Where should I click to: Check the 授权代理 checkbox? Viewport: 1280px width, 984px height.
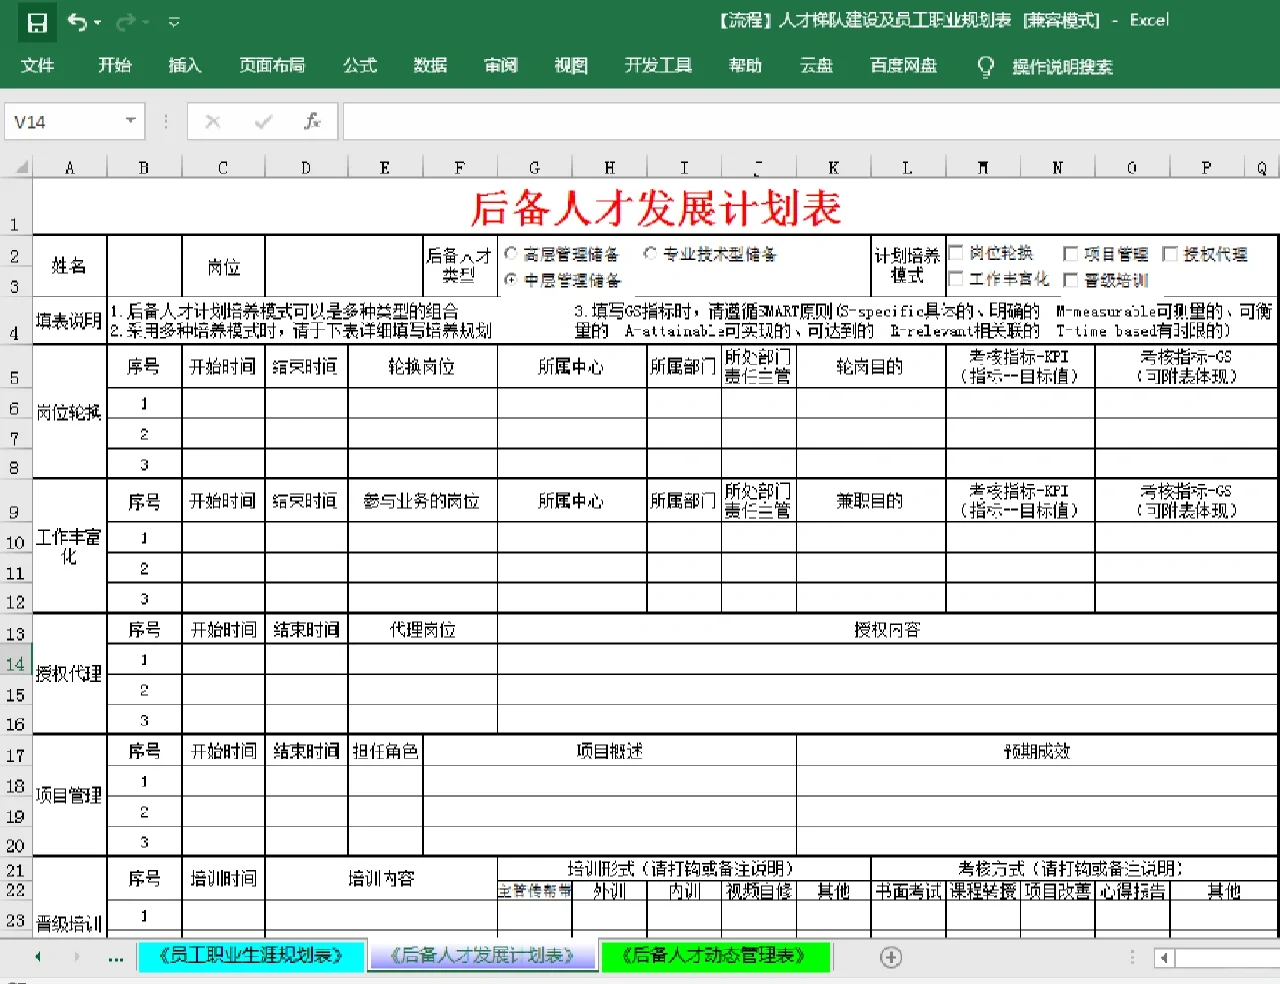coord(1169,254)
